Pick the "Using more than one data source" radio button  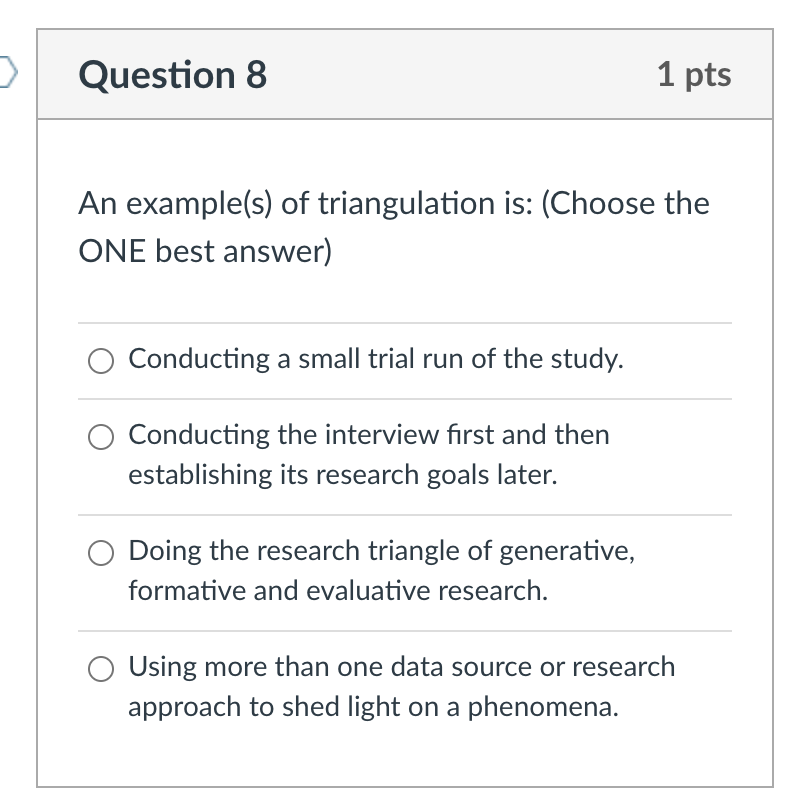[101, 669]
